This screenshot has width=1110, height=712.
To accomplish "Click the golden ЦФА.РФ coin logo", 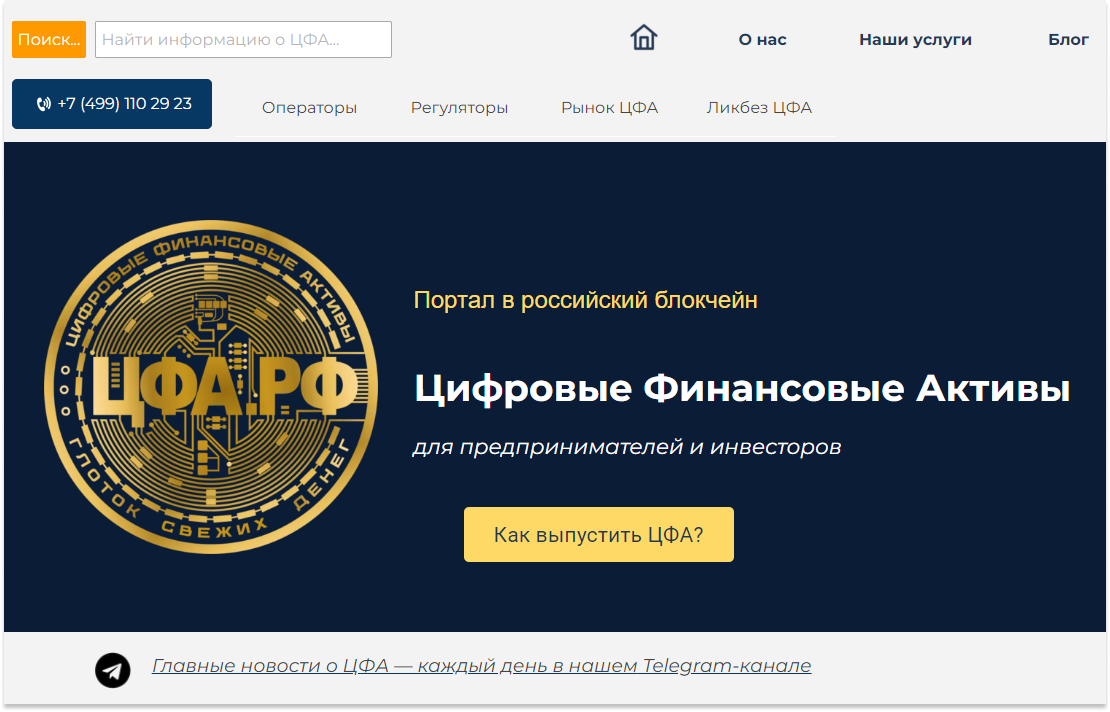I will [x=211, y=386].
